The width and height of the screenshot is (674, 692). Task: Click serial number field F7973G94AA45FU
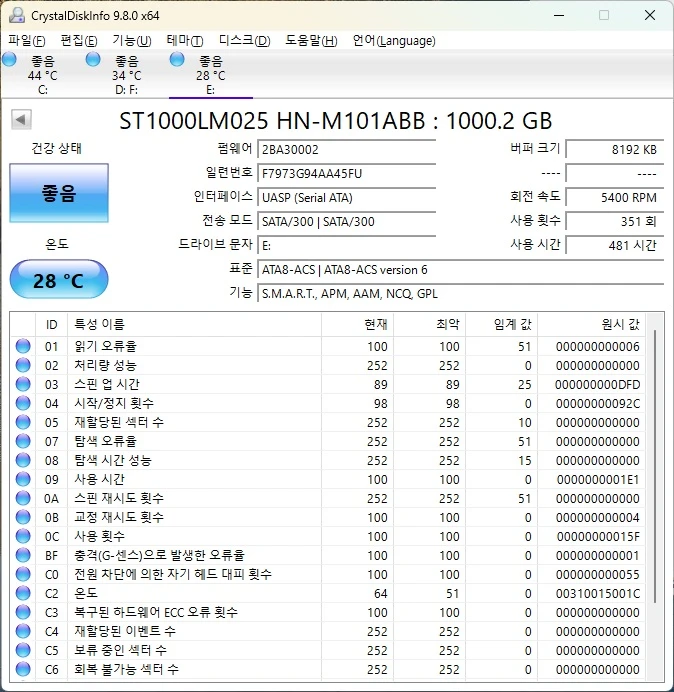(346, 173)
